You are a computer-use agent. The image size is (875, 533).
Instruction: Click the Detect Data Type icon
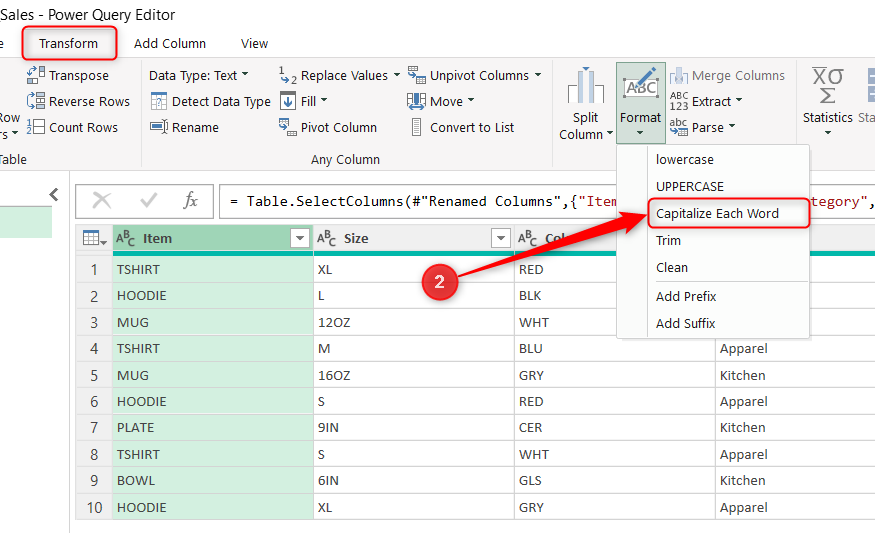click(x=159, y=101)
